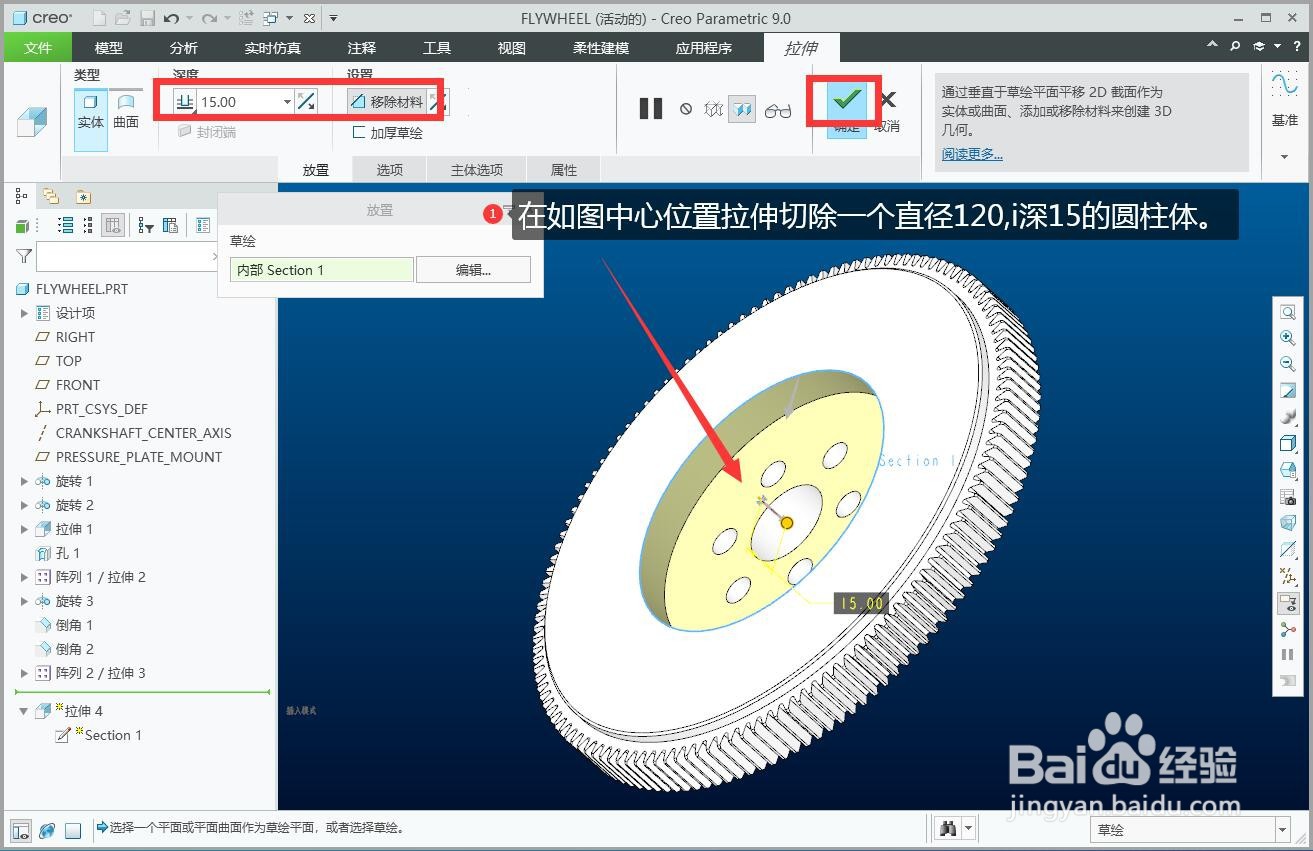This screenshot has width=1313, height=851.
Task: Open the 文件 file menu
Action: point(38,47)
